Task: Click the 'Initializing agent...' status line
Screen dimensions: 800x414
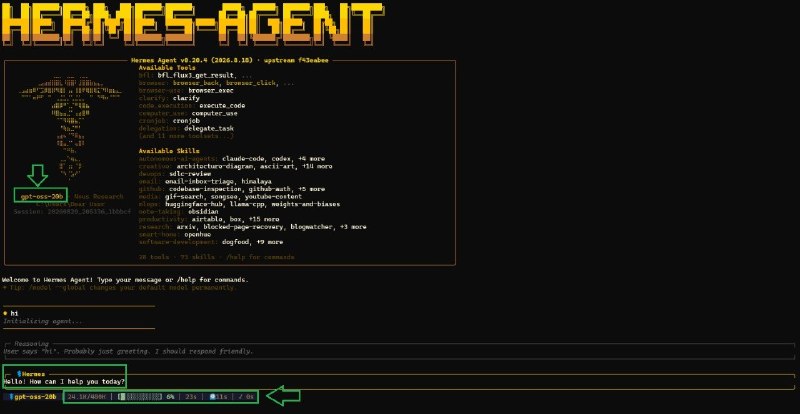Action: (43, 321)
